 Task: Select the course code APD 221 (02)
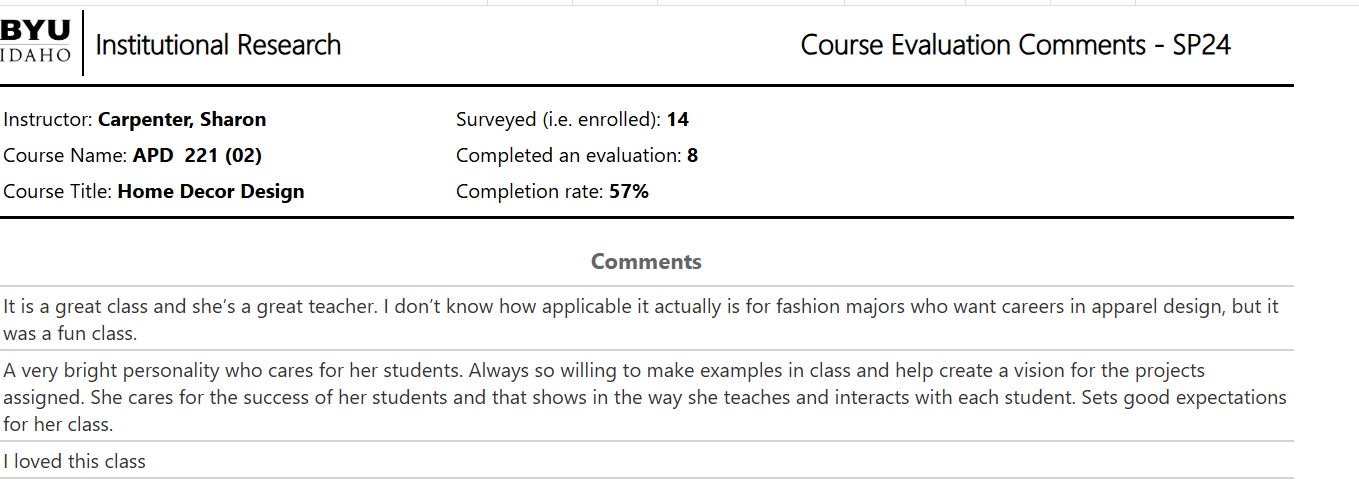pos(197,156)
